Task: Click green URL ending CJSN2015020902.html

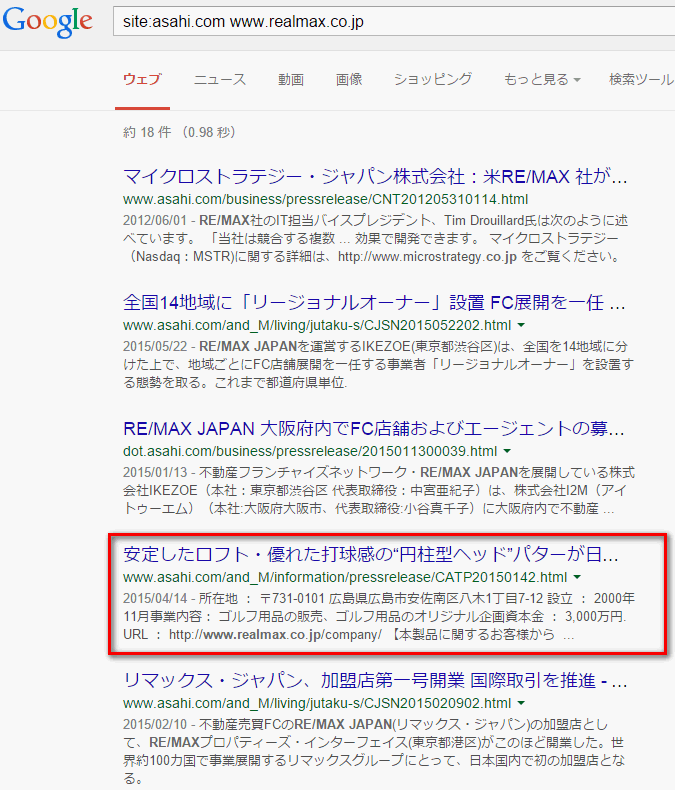Action: coord(317,703)
